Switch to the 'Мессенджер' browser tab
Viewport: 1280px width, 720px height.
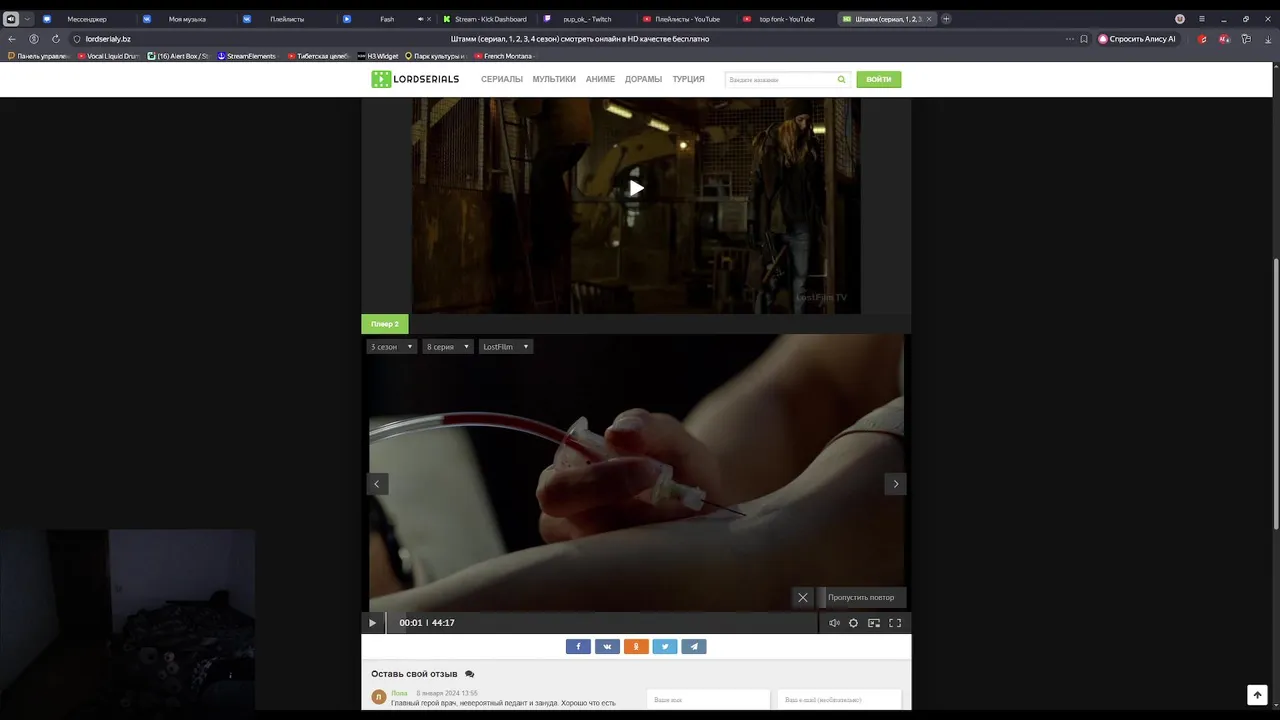click(x=87, y=19)
